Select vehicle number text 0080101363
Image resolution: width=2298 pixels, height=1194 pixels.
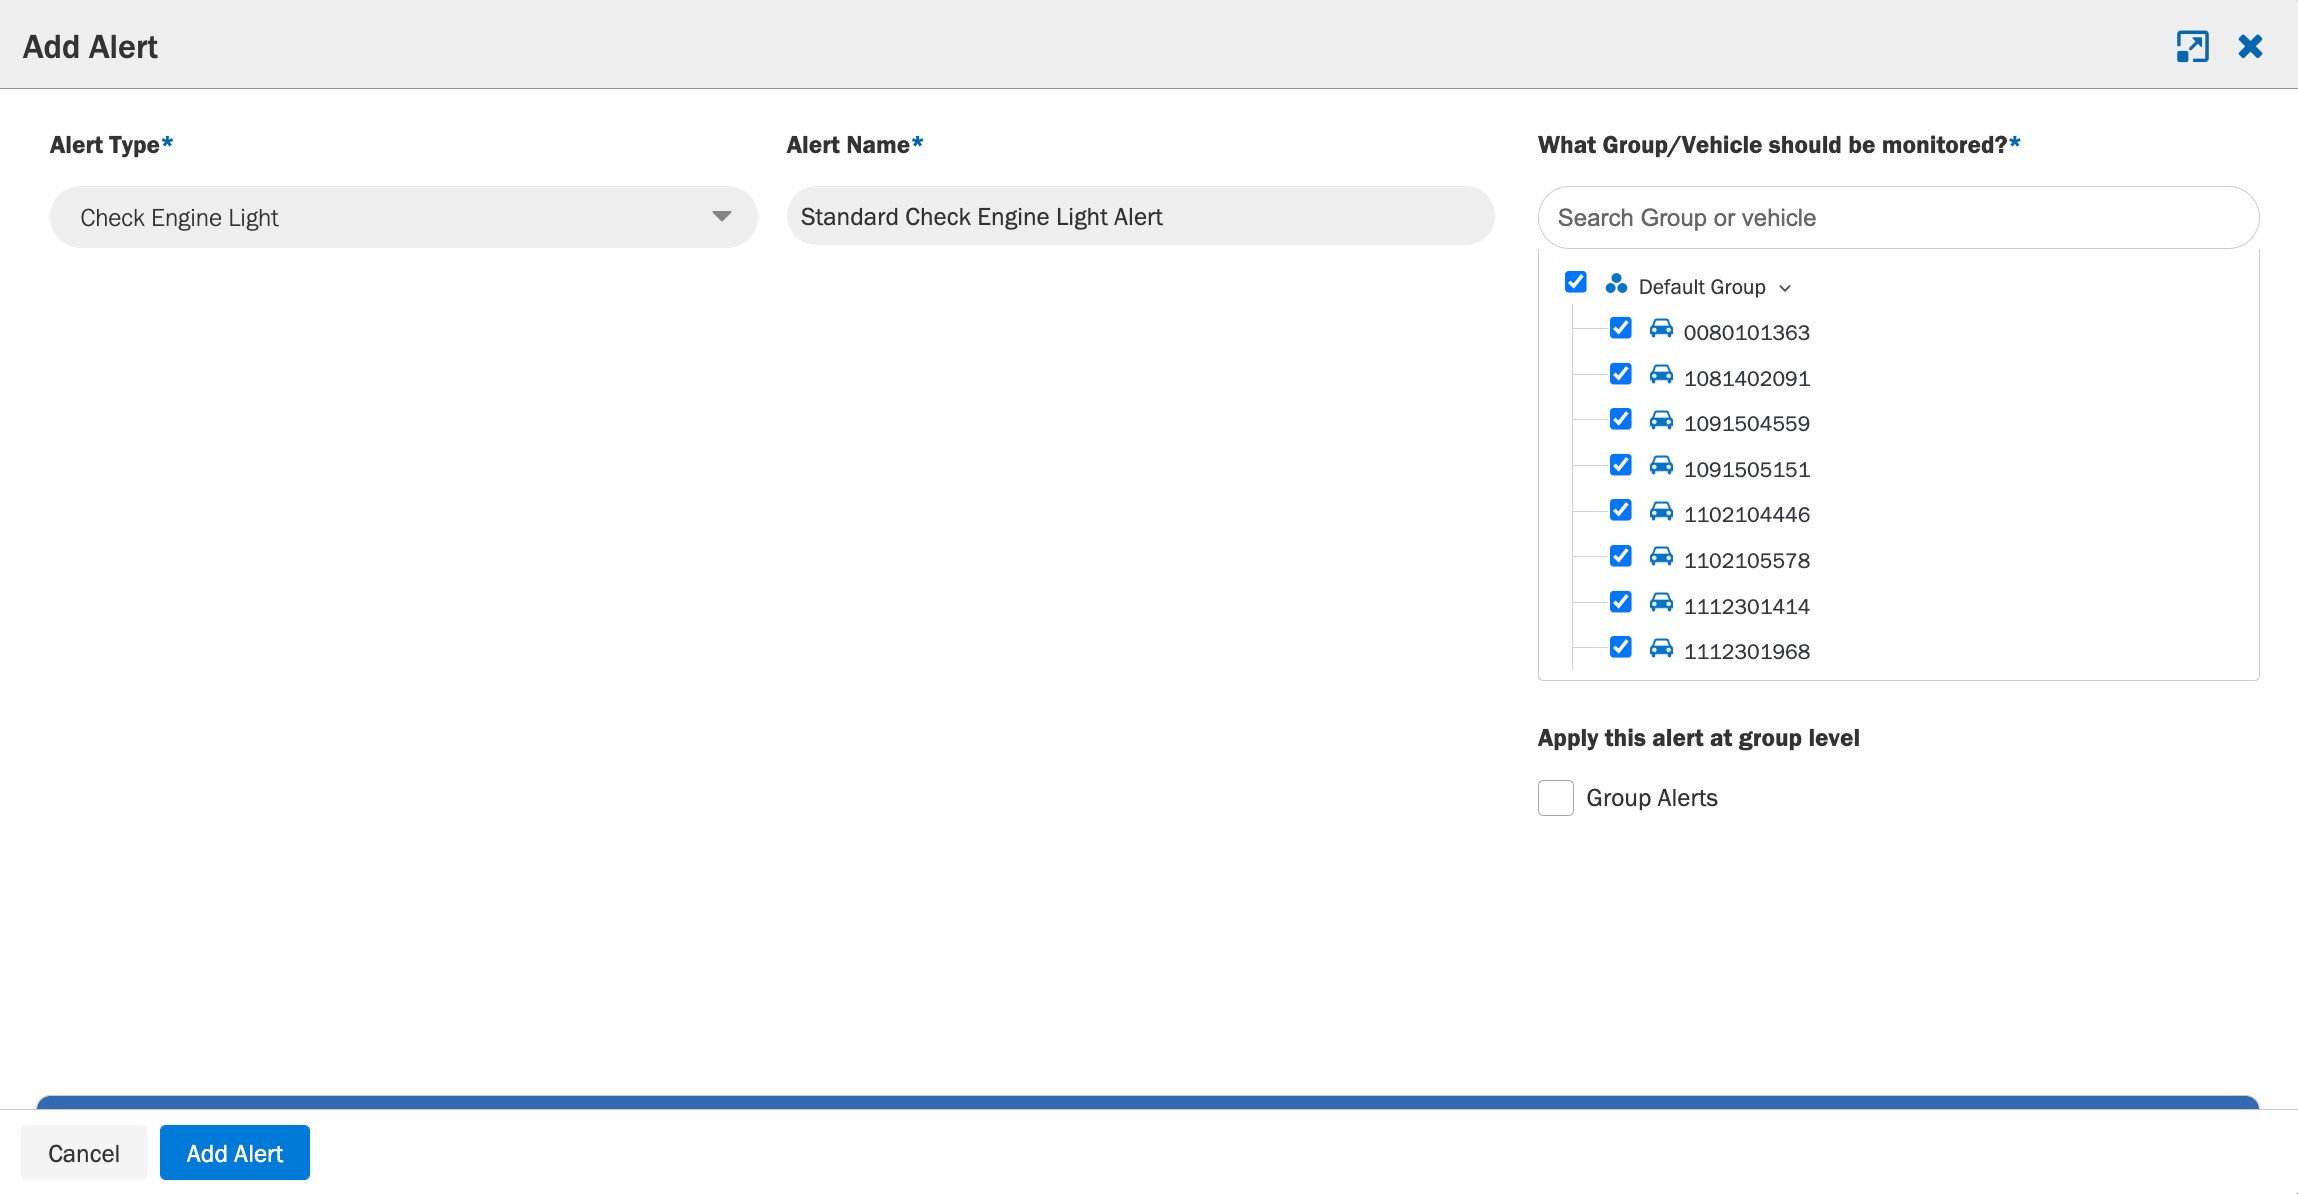click(x=1747, y=333)
